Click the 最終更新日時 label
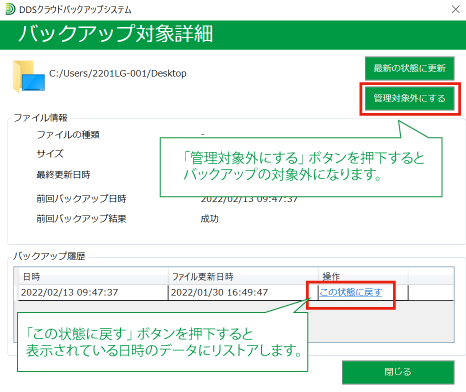The width and height of the screenshot is (466, 392). [63, 175]
